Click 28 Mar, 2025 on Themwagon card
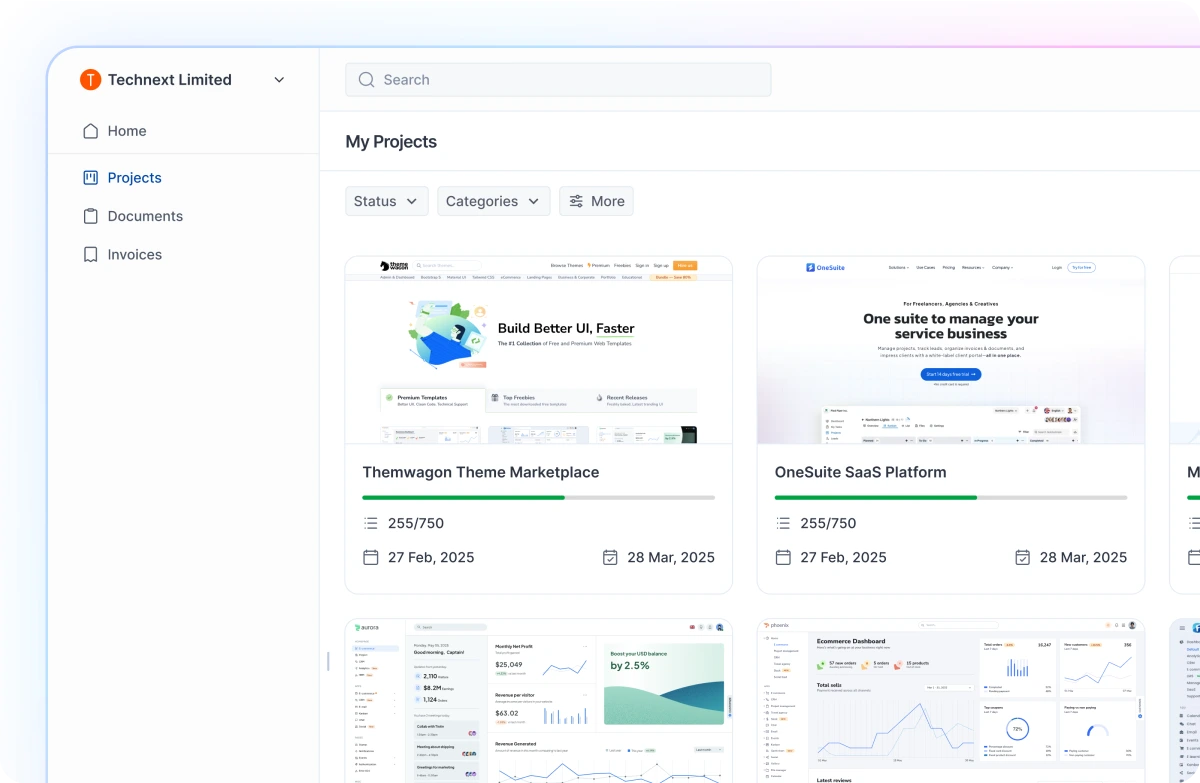Image resolution: width=1200 pixels, height=783 pixels. 671,557
